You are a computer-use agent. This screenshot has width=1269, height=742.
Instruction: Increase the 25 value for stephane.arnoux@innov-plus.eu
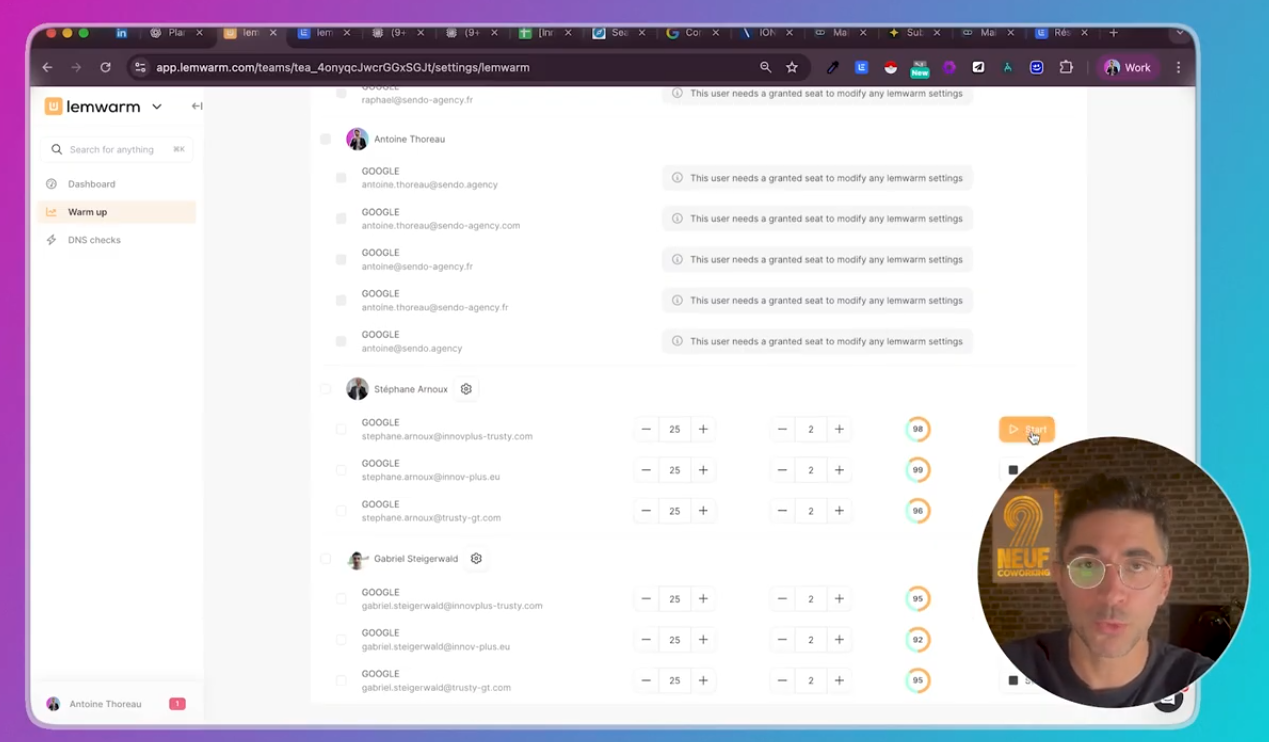[x=703, y=470]
